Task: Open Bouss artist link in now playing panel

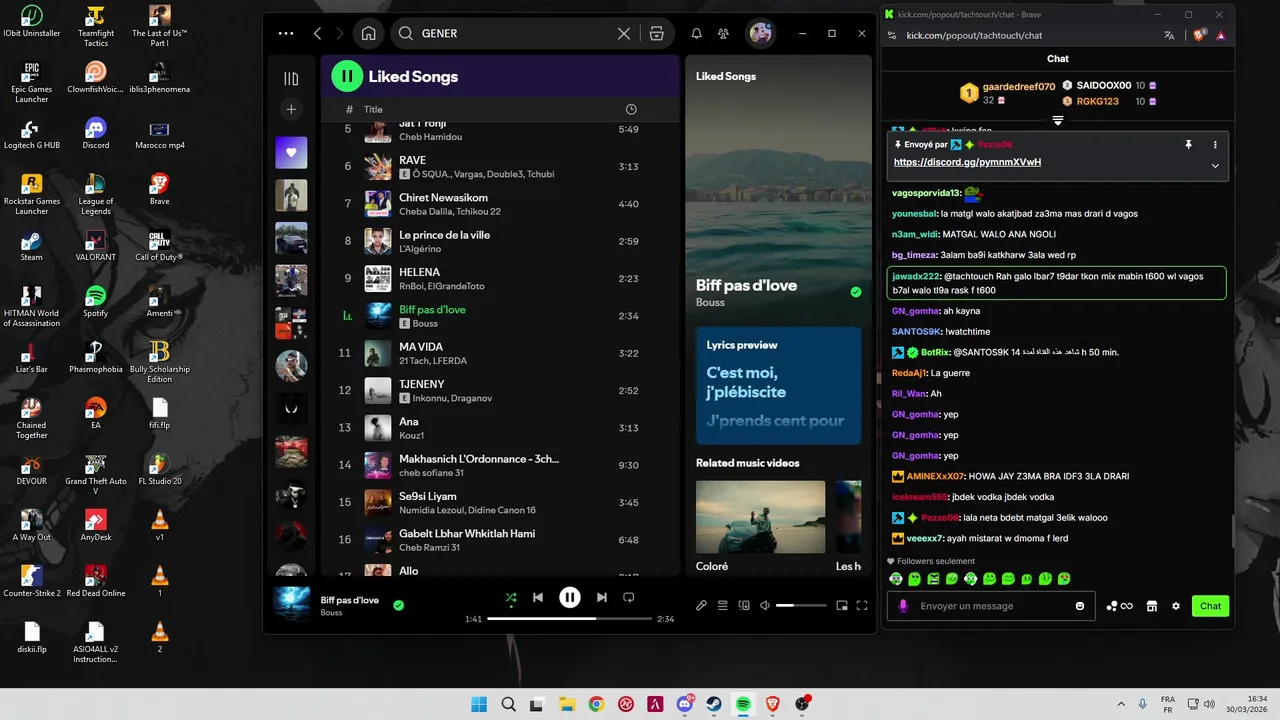Action: click(708, 302)
